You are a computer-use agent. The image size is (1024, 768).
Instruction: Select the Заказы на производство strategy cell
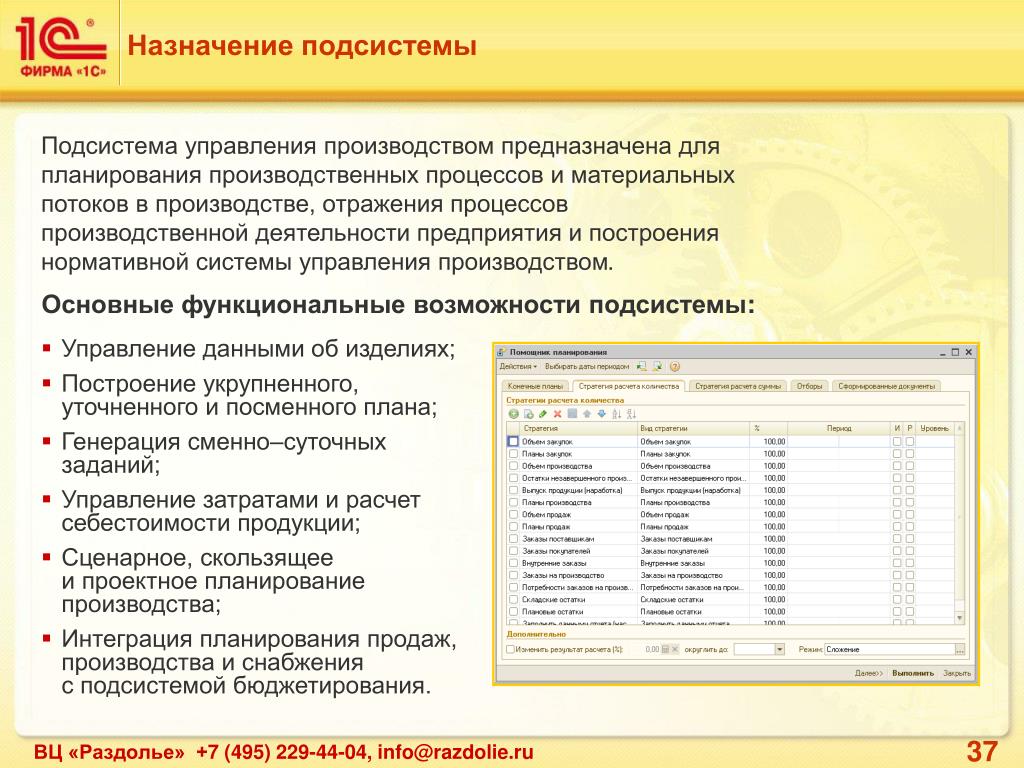579,575
